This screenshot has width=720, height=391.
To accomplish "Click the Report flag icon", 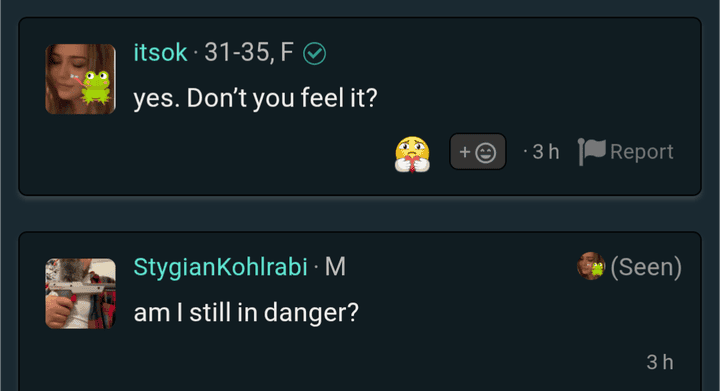I will point(592,151).
